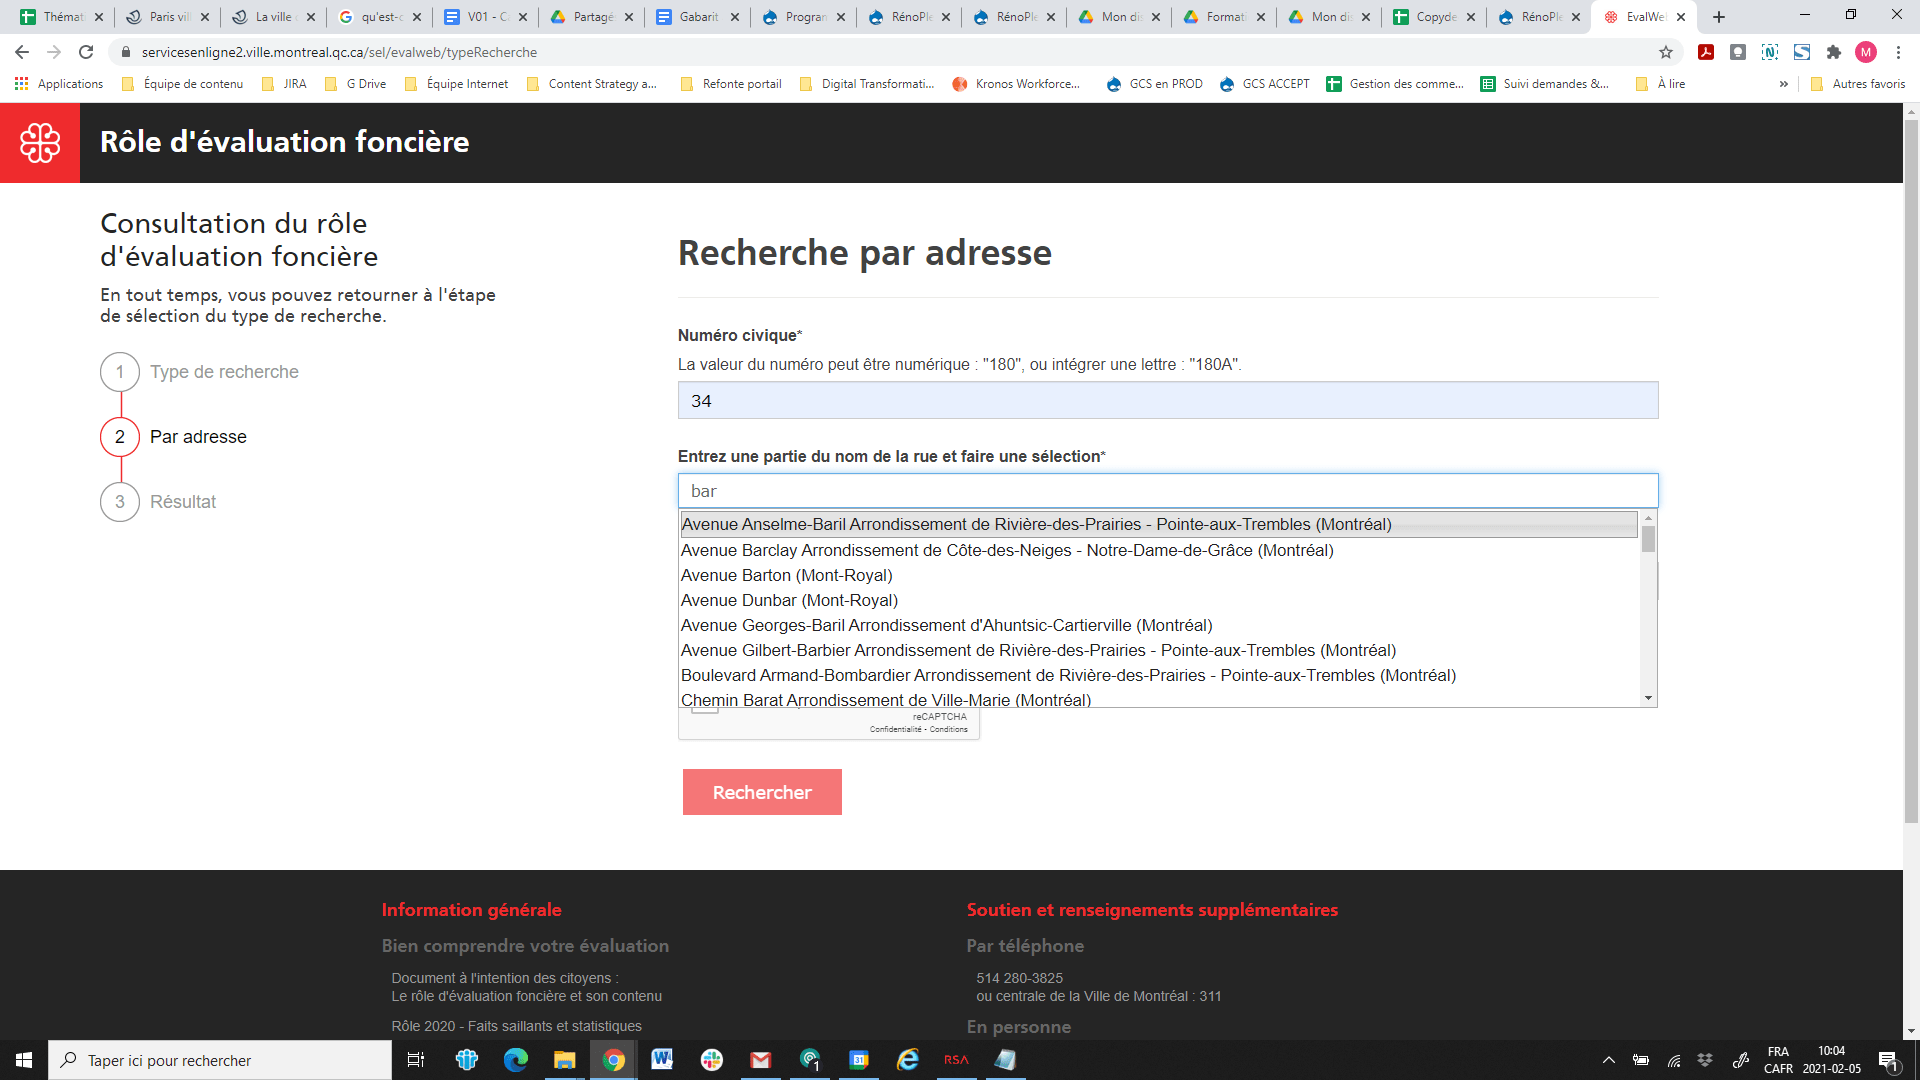1920x1080 pixels.
Task: Open the notifications center icon
Action: coord(1888,1061)
